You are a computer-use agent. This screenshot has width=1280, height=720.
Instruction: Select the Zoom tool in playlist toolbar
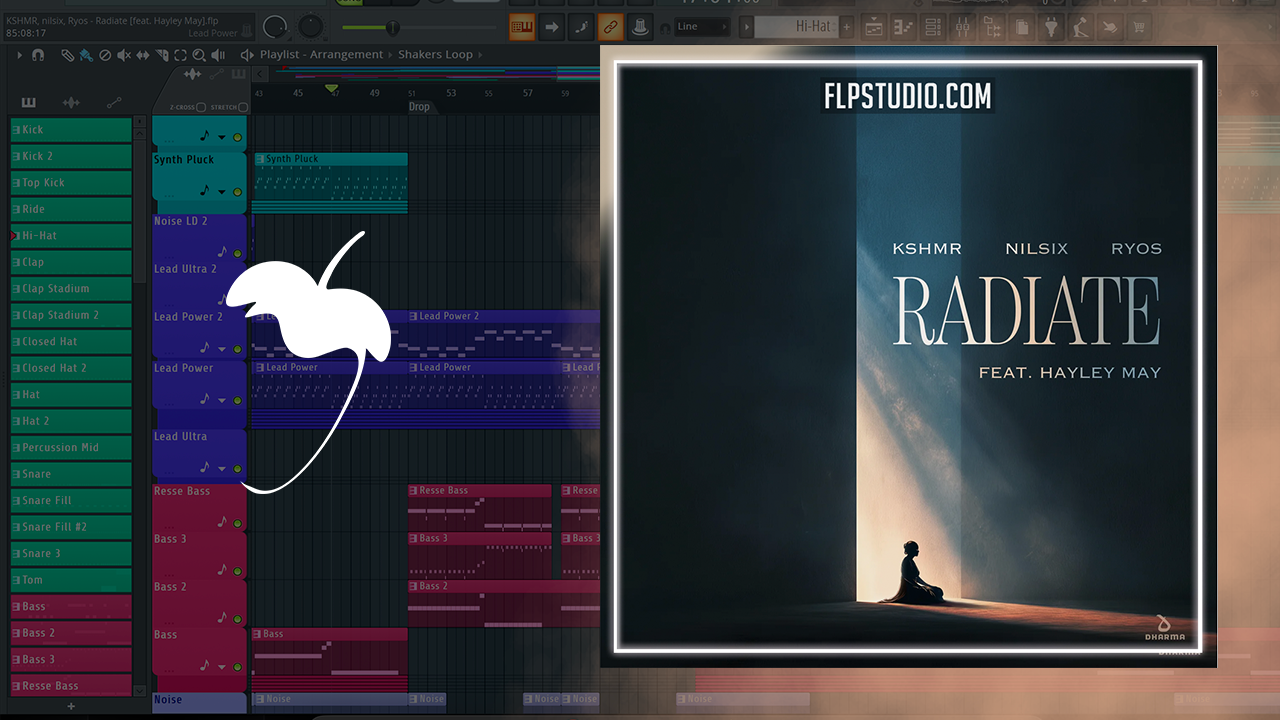[199, 55]
